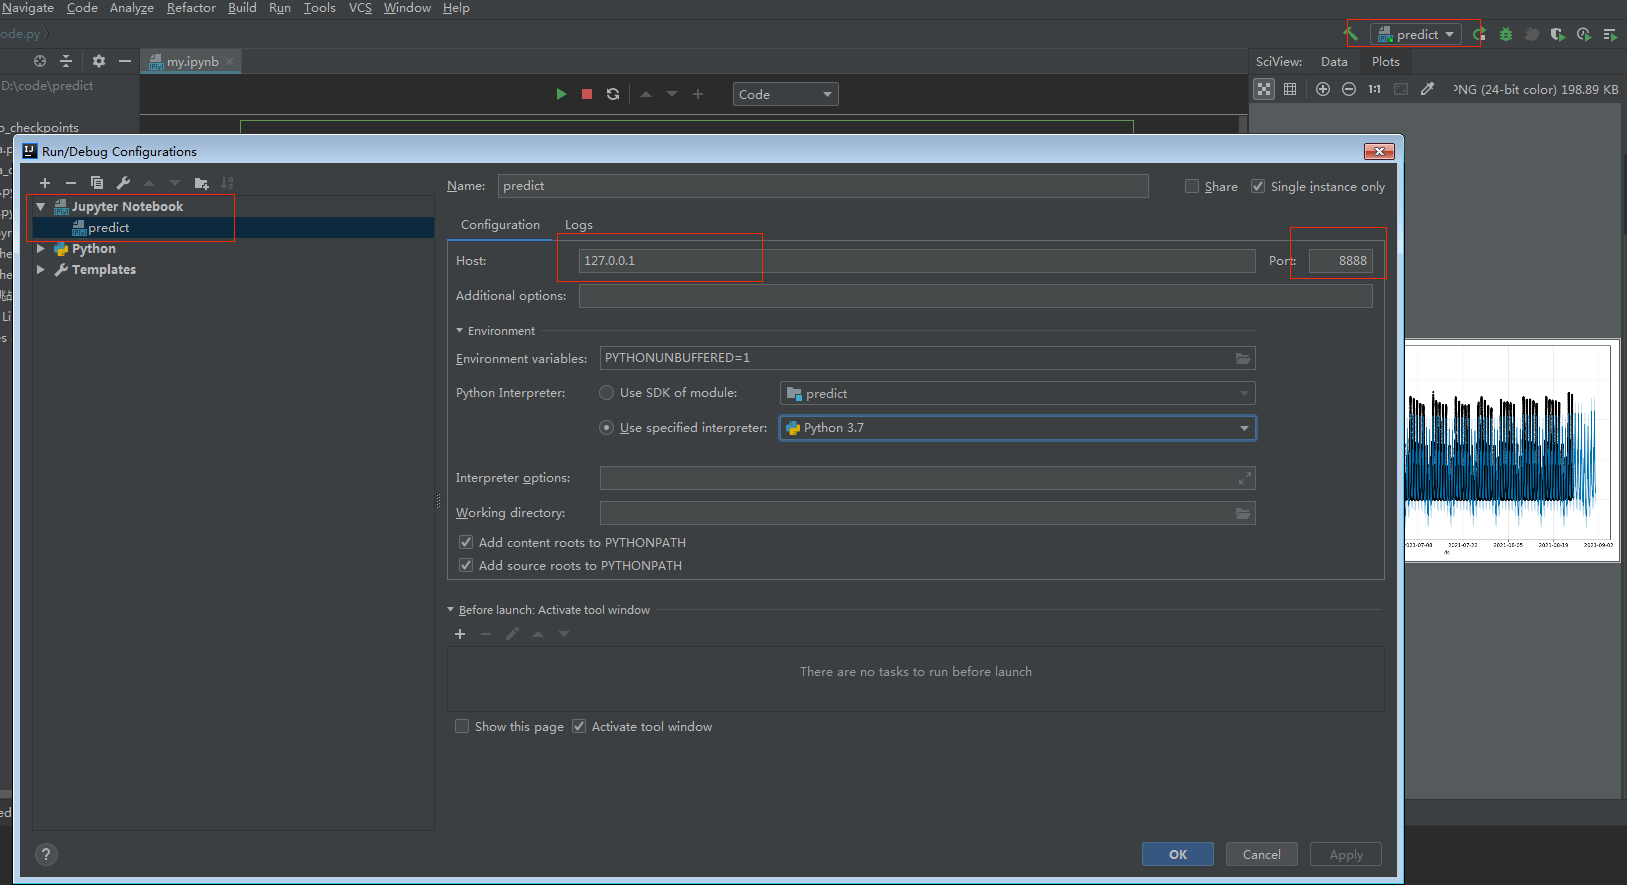Enable the Share checkbox
The height and width of the screenshot is (885, 1627).
(1192, 186)
